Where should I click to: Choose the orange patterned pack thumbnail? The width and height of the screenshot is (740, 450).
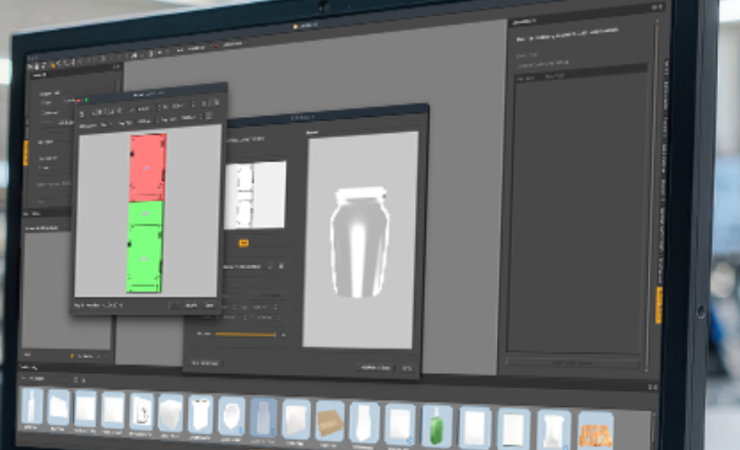click(x=594, y=429)
